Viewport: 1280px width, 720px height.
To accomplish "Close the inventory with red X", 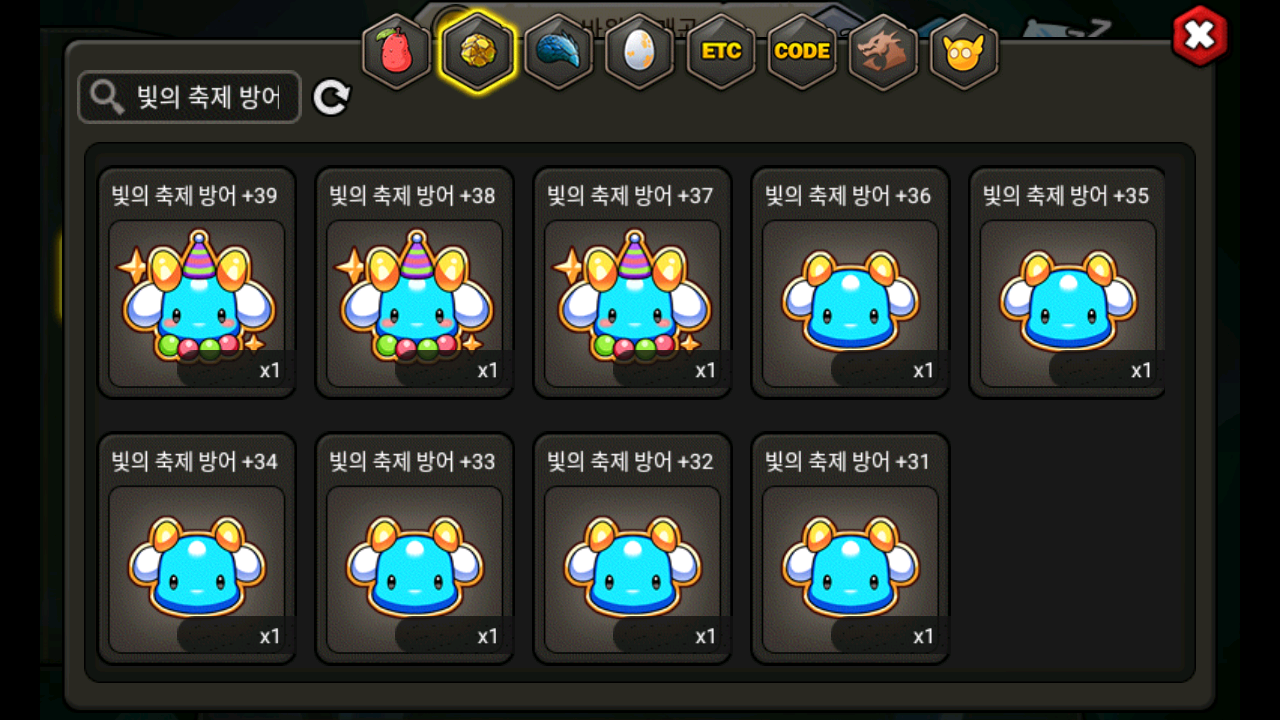I will [x=1199, y=37].
